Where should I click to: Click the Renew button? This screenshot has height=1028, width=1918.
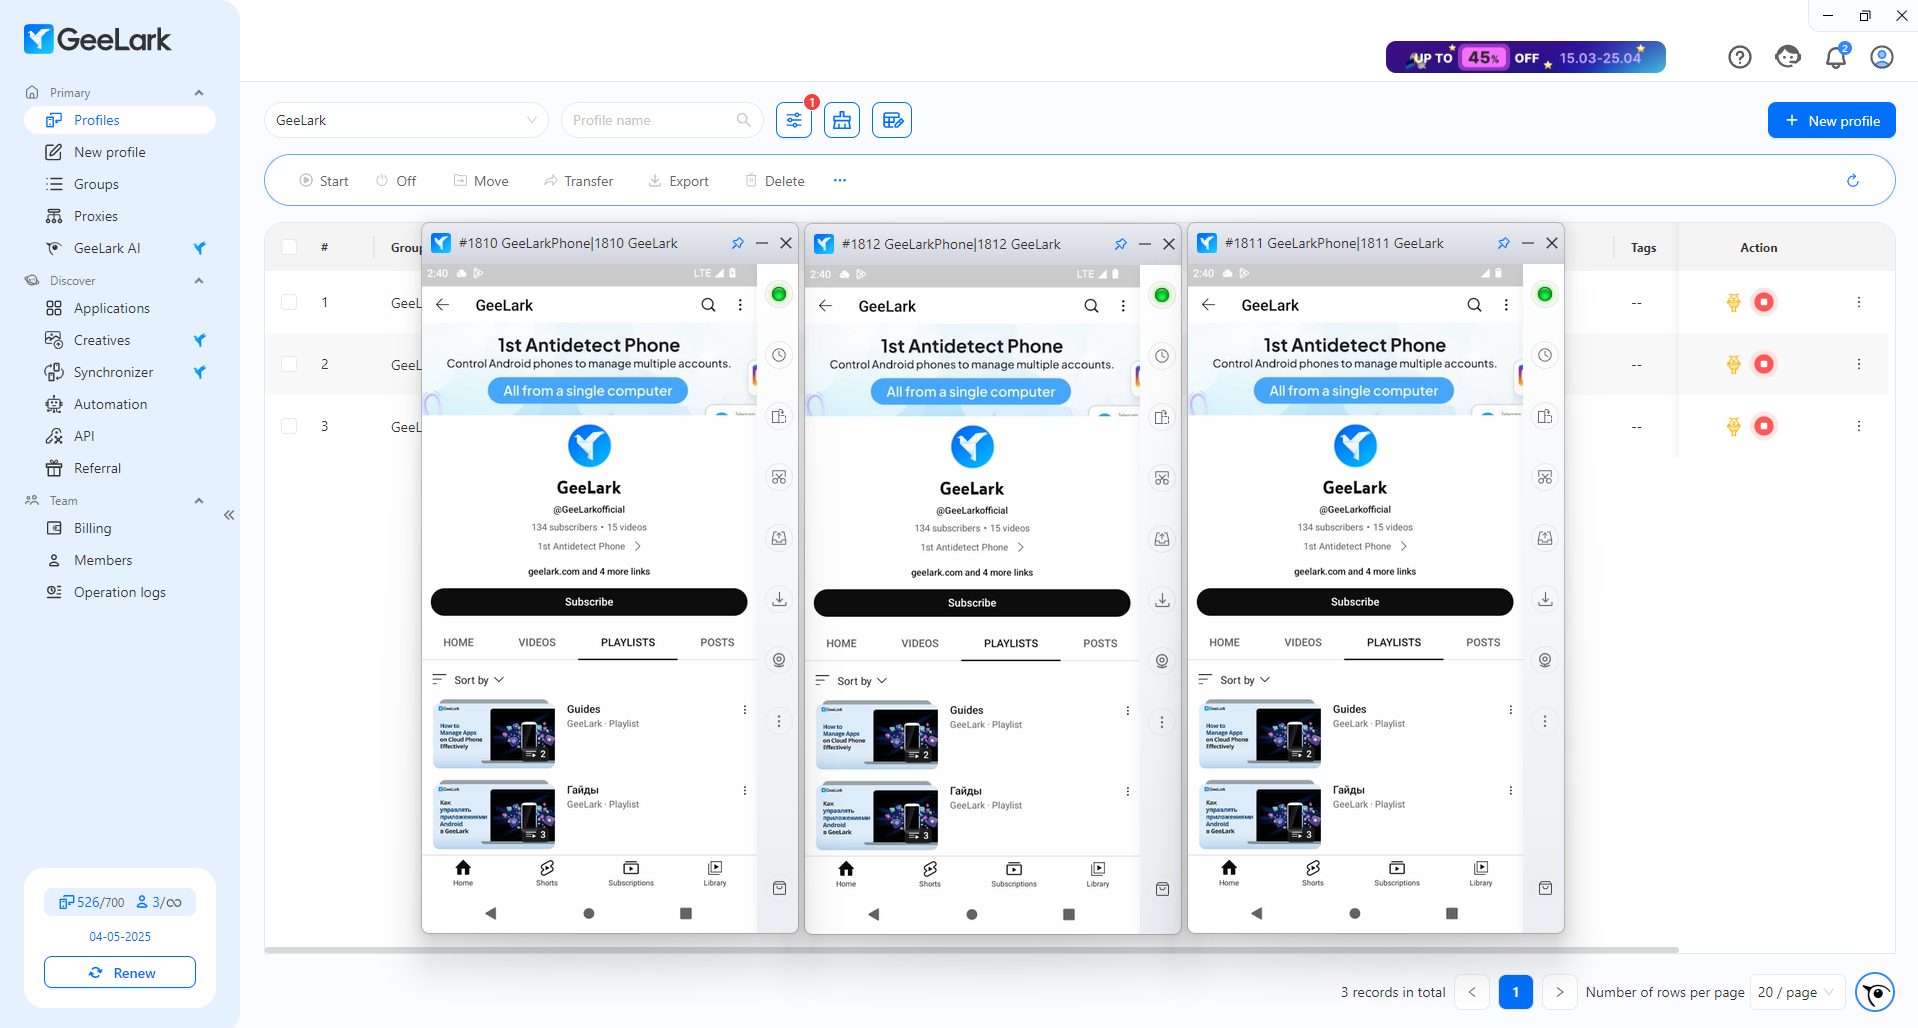click(x=120, y=973)
